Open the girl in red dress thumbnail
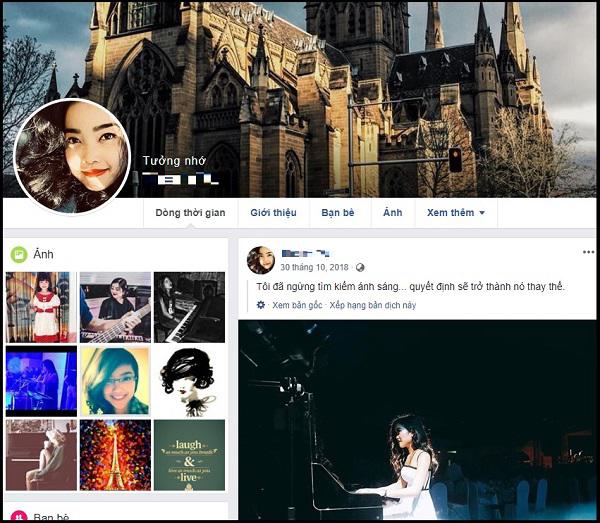 (x=41, y=307)
